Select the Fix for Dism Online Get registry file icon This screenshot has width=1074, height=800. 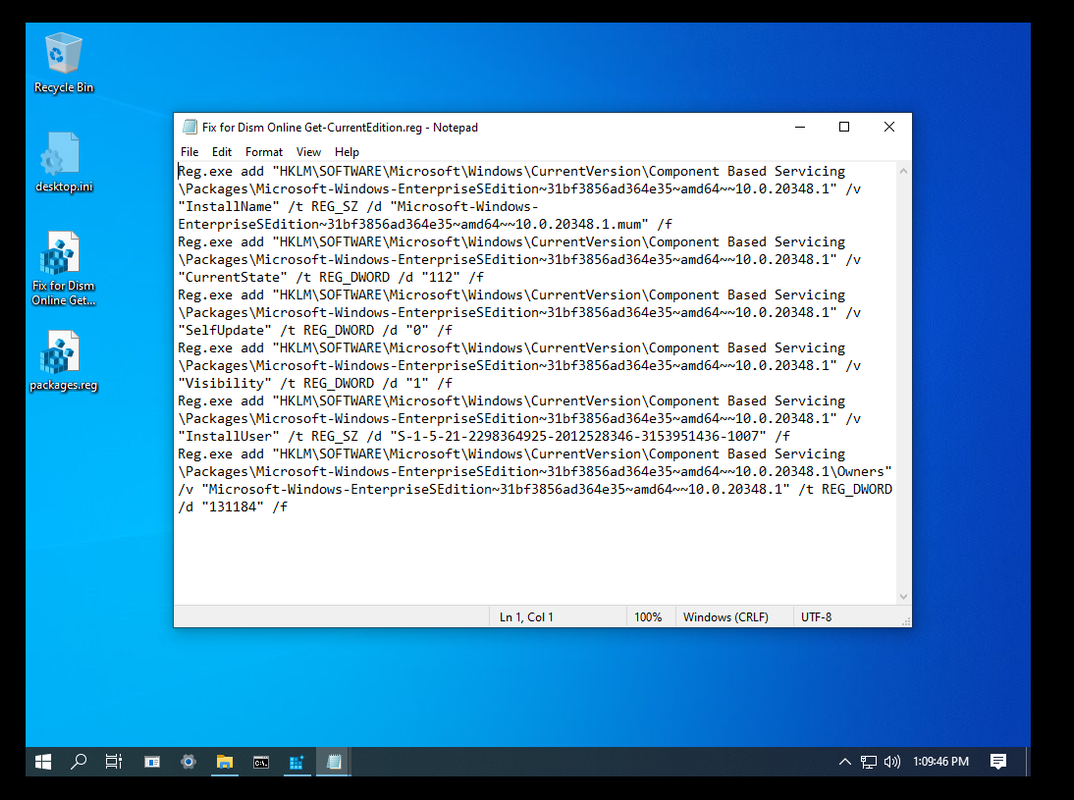point(63,268)
